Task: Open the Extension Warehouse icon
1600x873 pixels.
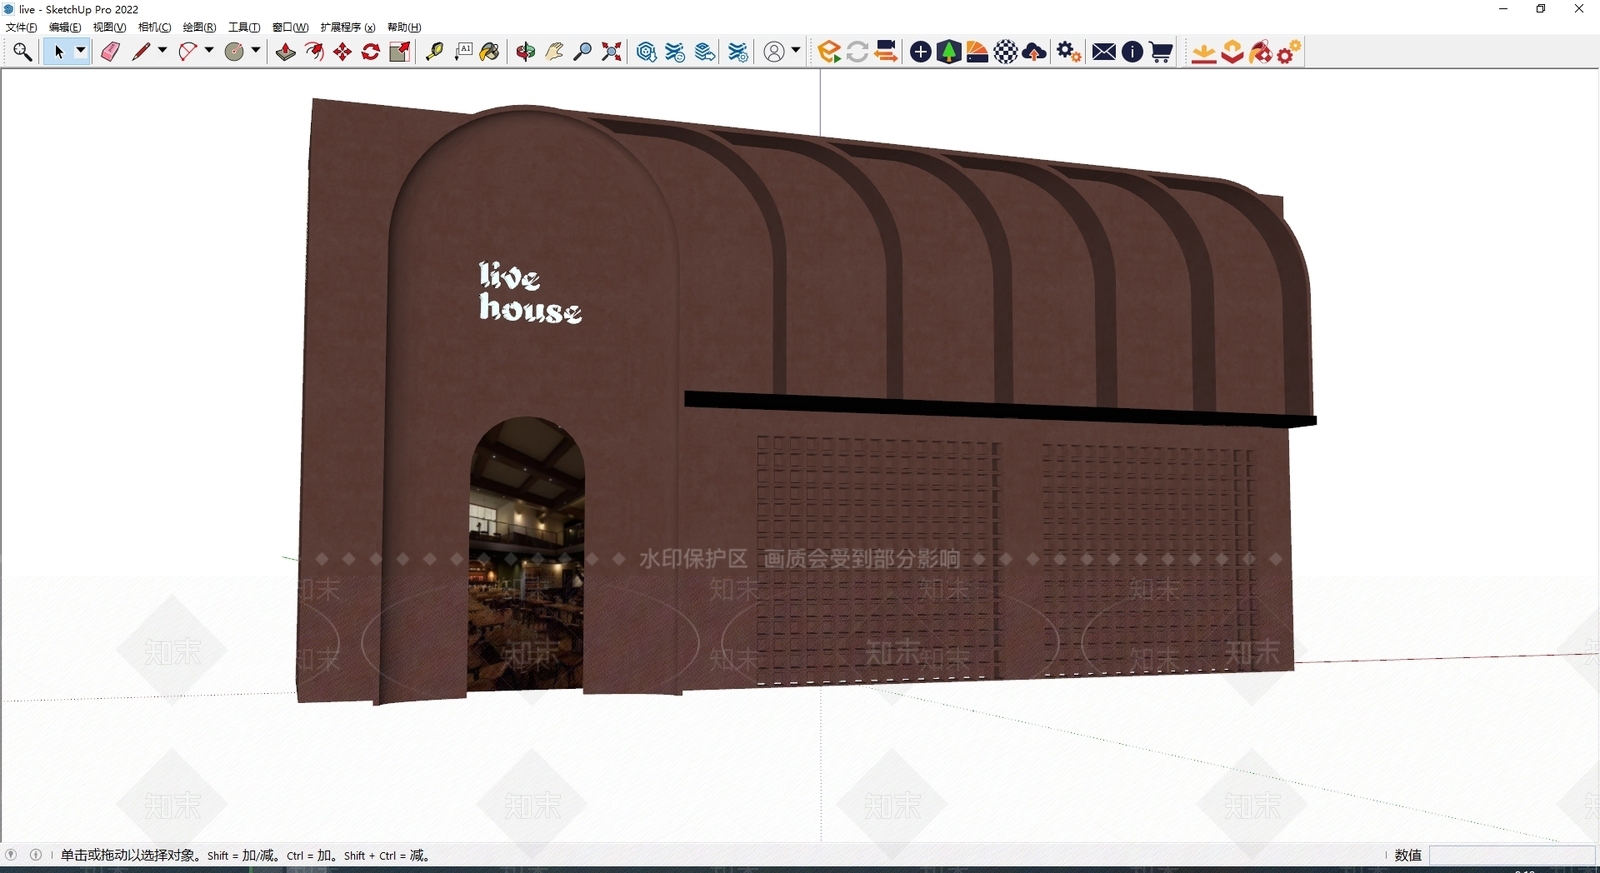Action: click(675, 52)
